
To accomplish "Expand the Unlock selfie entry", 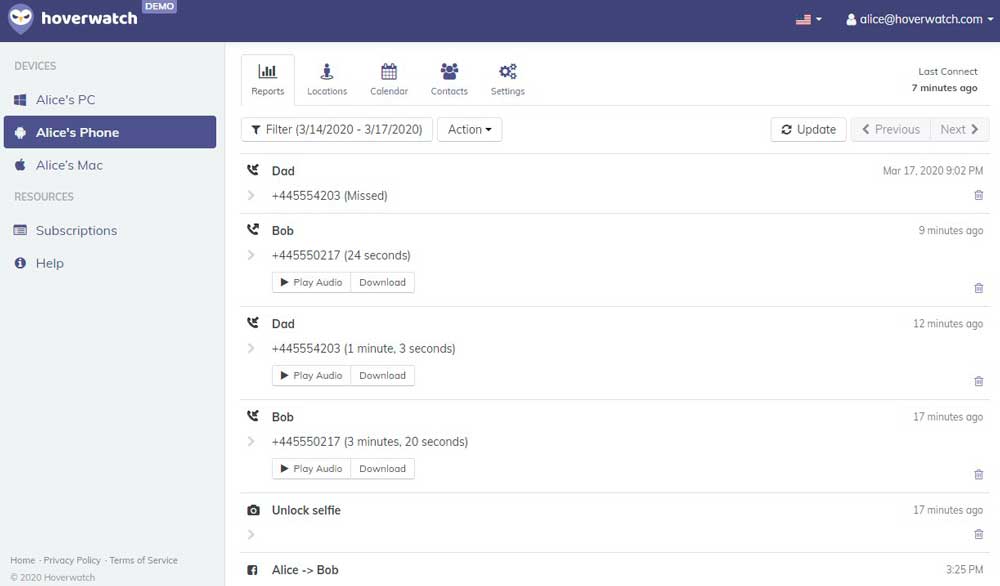I will pyautogui.click(x=251, y=535).
